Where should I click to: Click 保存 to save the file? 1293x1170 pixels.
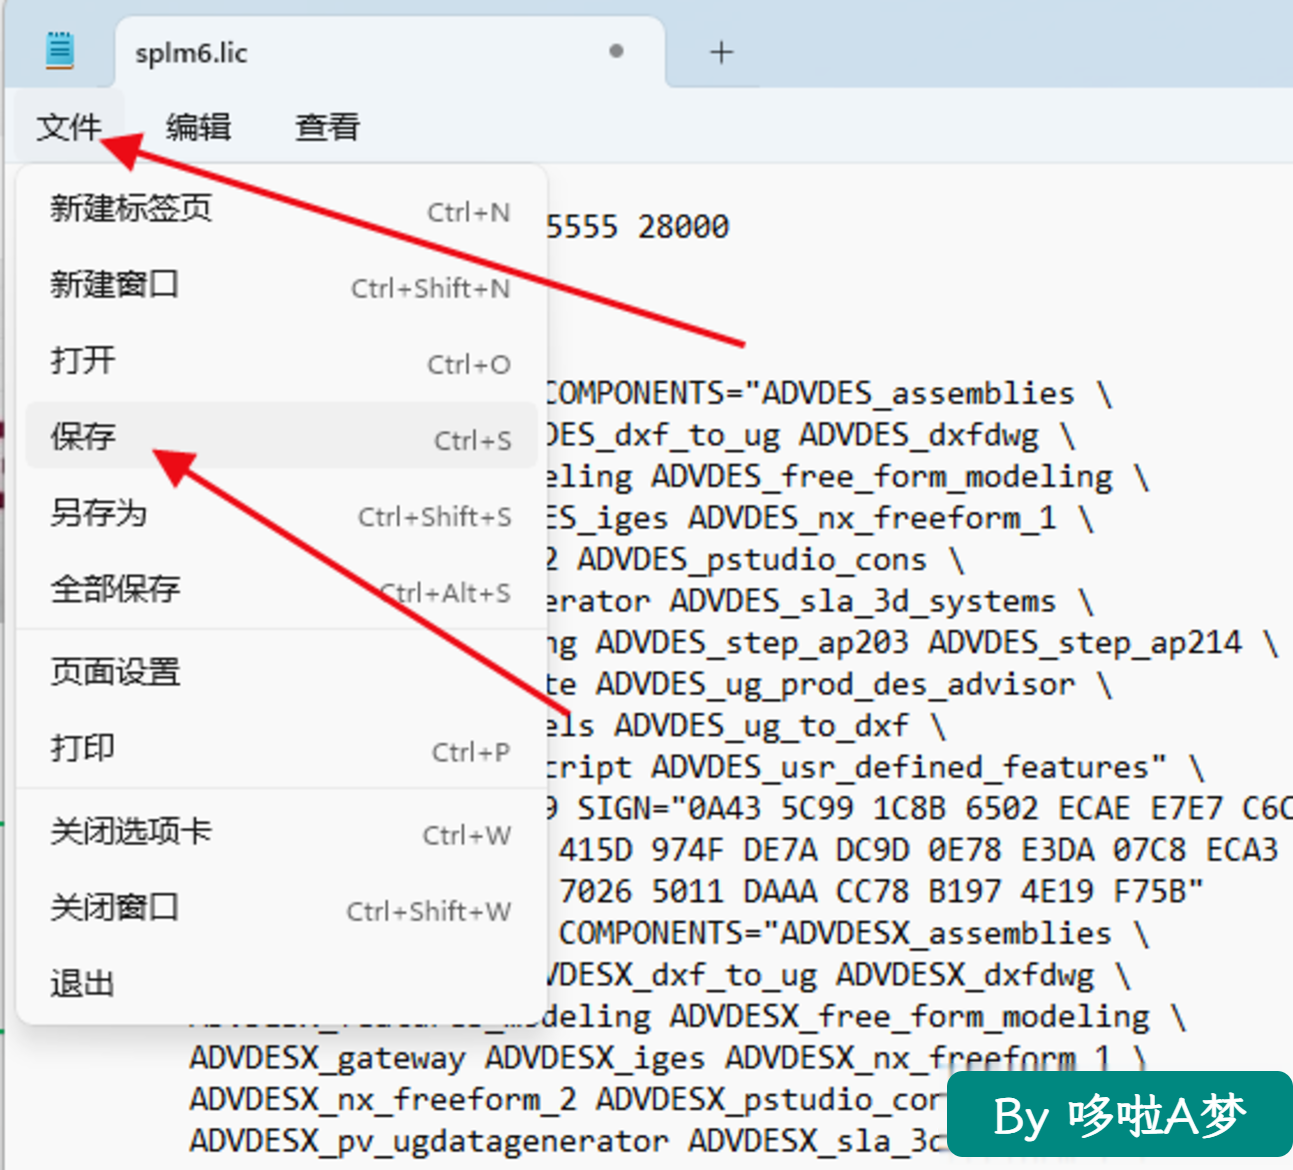tap(281, 437)
